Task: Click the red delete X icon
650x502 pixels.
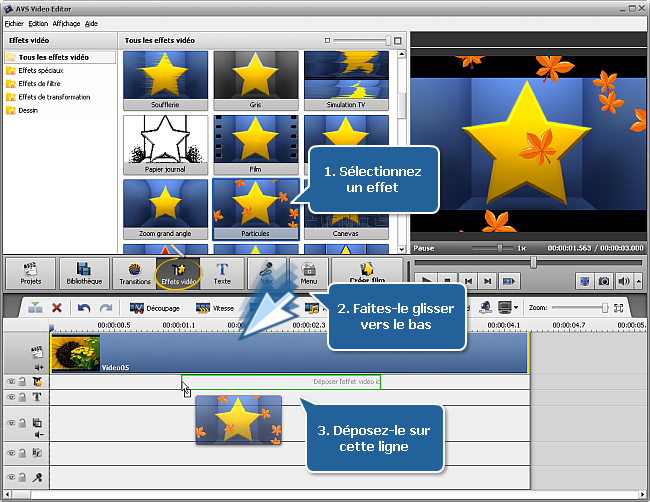Action: [57, 308]
